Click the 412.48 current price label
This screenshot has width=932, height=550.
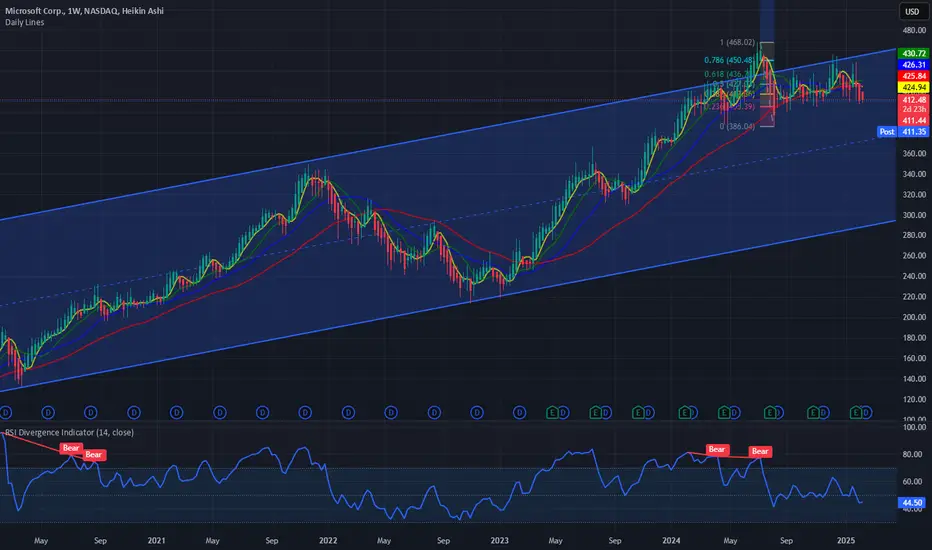[x=914, y=100]
